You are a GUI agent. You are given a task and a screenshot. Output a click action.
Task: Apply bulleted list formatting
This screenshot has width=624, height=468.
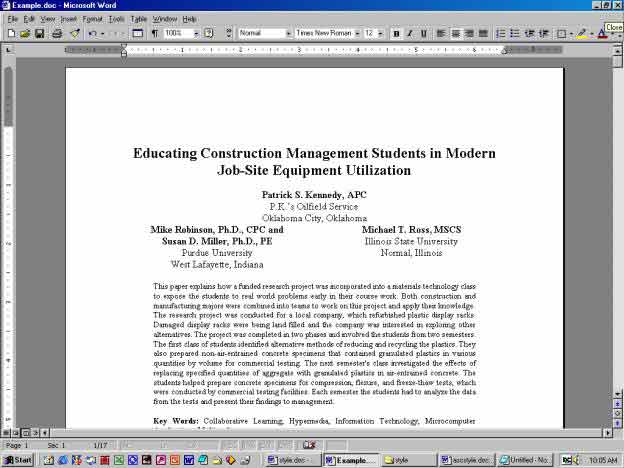[x=515, y=34]
